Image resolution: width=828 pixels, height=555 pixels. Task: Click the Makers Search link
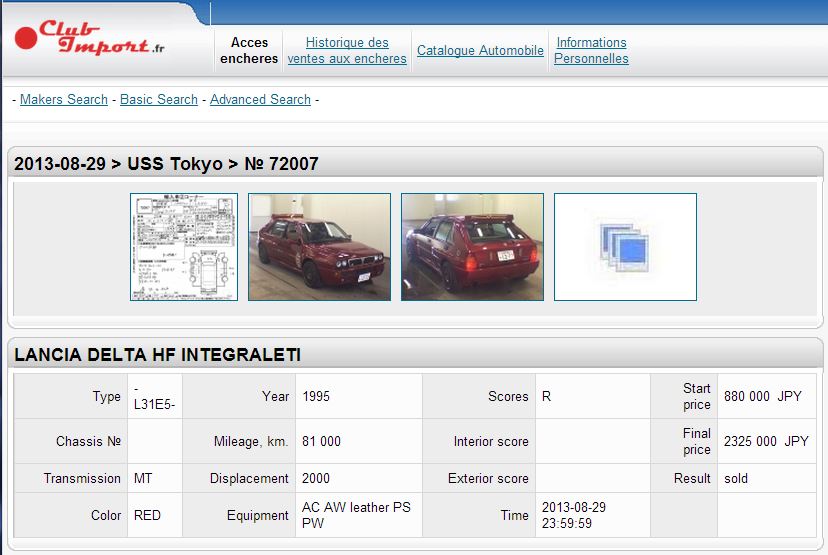tap(64, 99)
